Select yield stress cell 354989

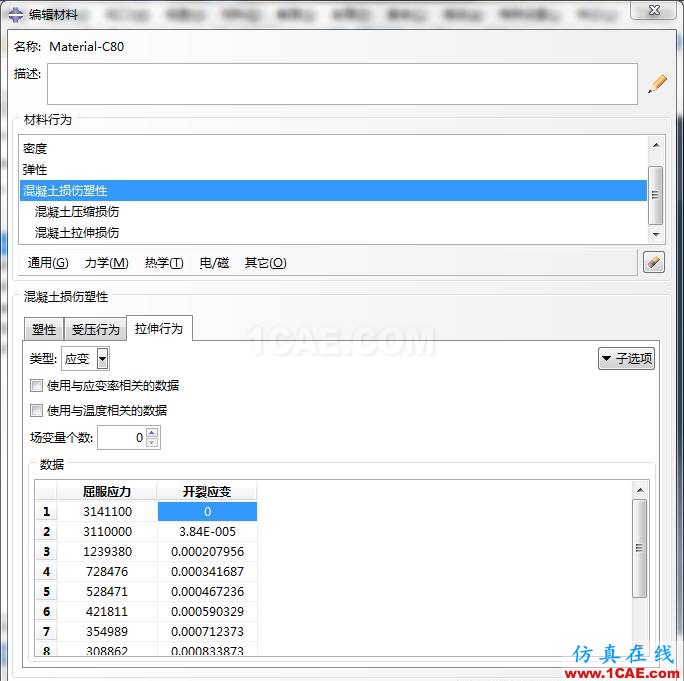(x=107, y=631)
